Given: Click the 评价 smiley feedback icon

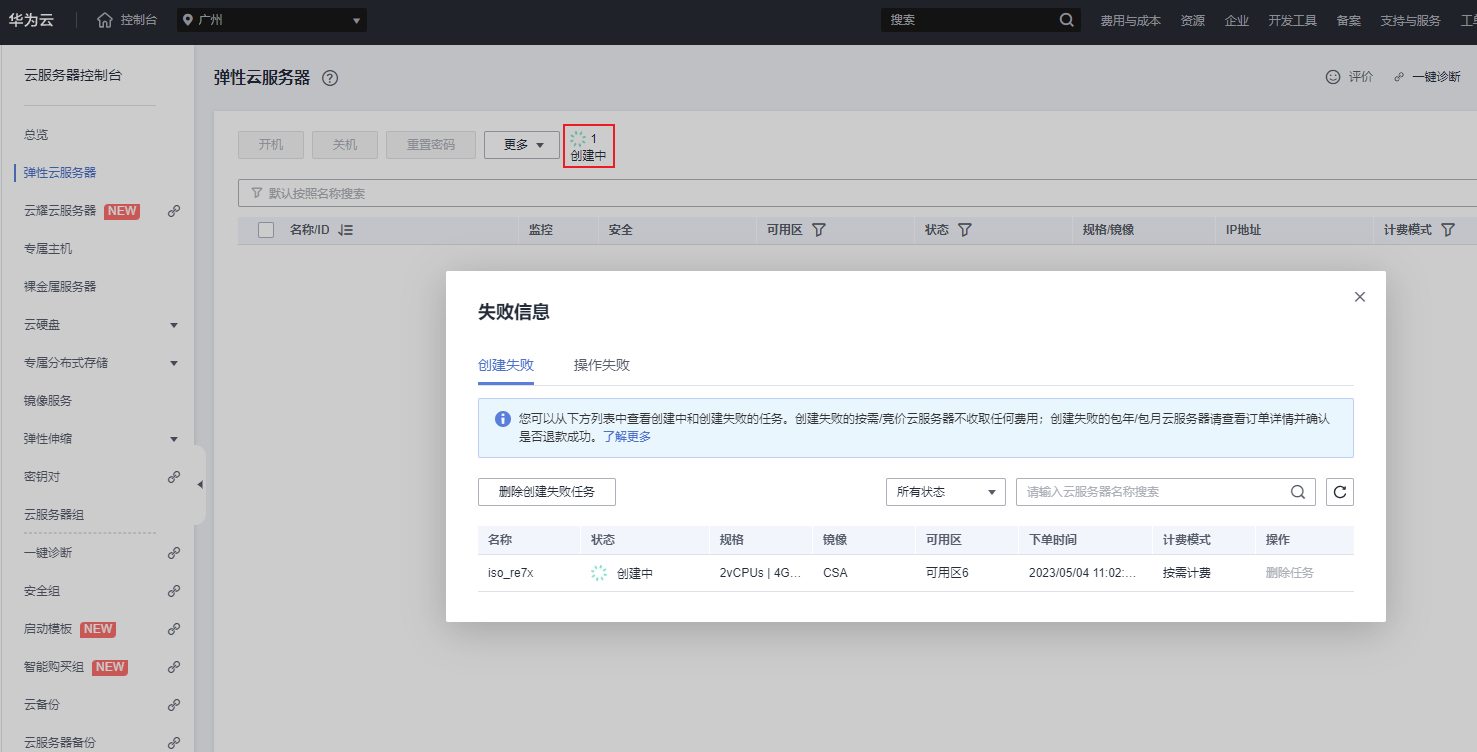Looking at the screenshot, I should [x=1333, y=76].
